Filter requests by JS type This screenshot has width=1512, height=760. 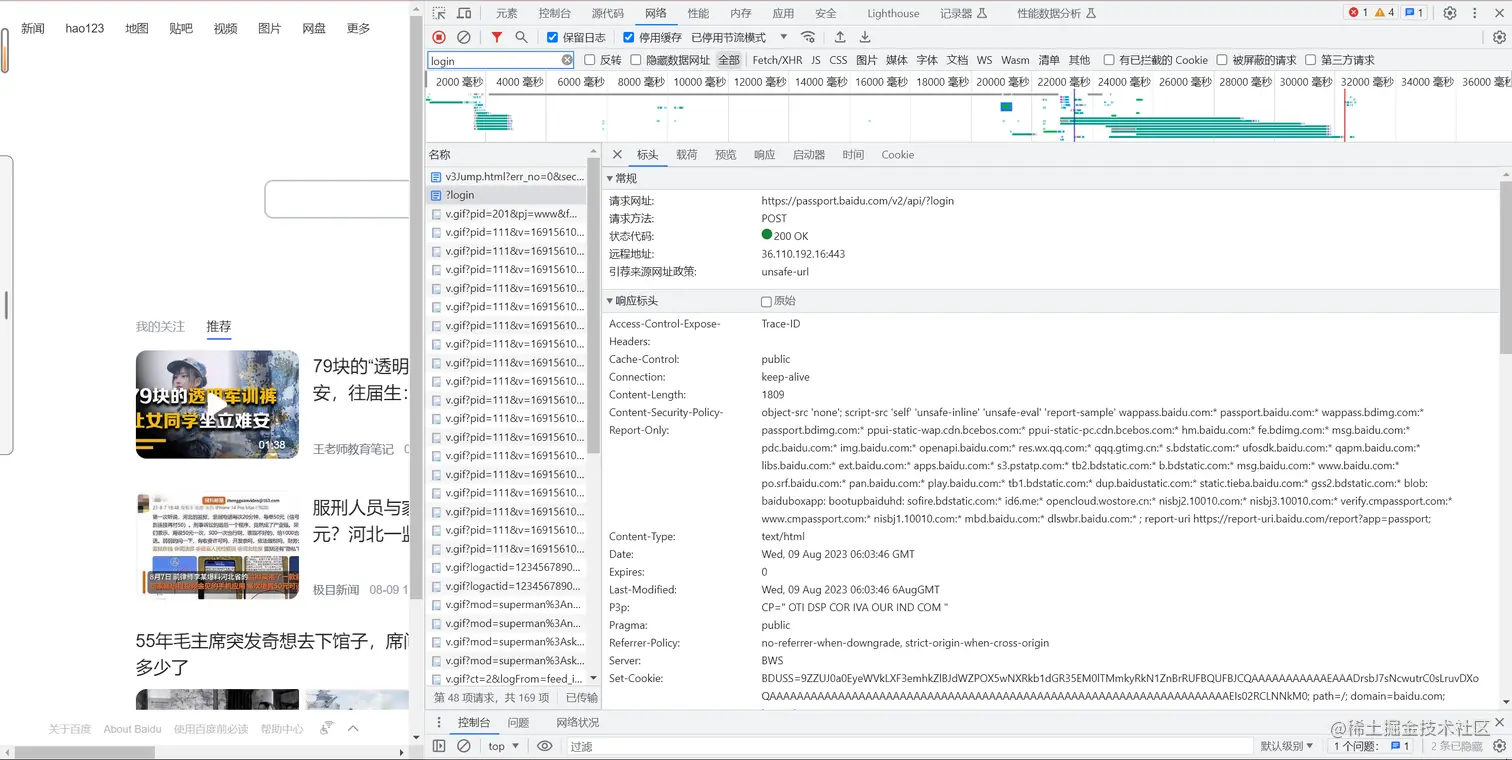click(816, 60)
